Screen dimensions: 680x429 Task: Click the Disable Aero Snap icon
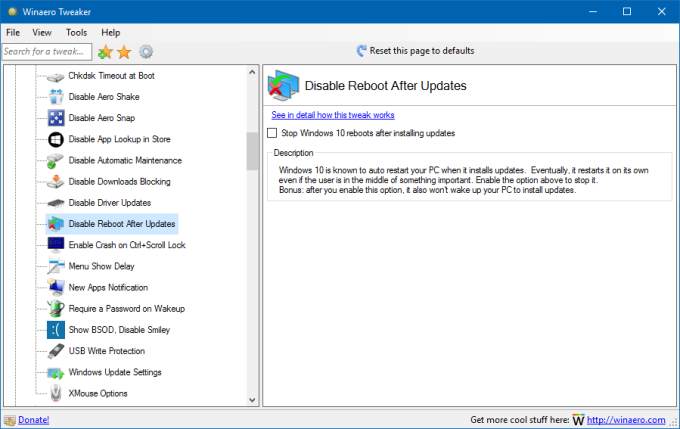click(x=56, y=118)
